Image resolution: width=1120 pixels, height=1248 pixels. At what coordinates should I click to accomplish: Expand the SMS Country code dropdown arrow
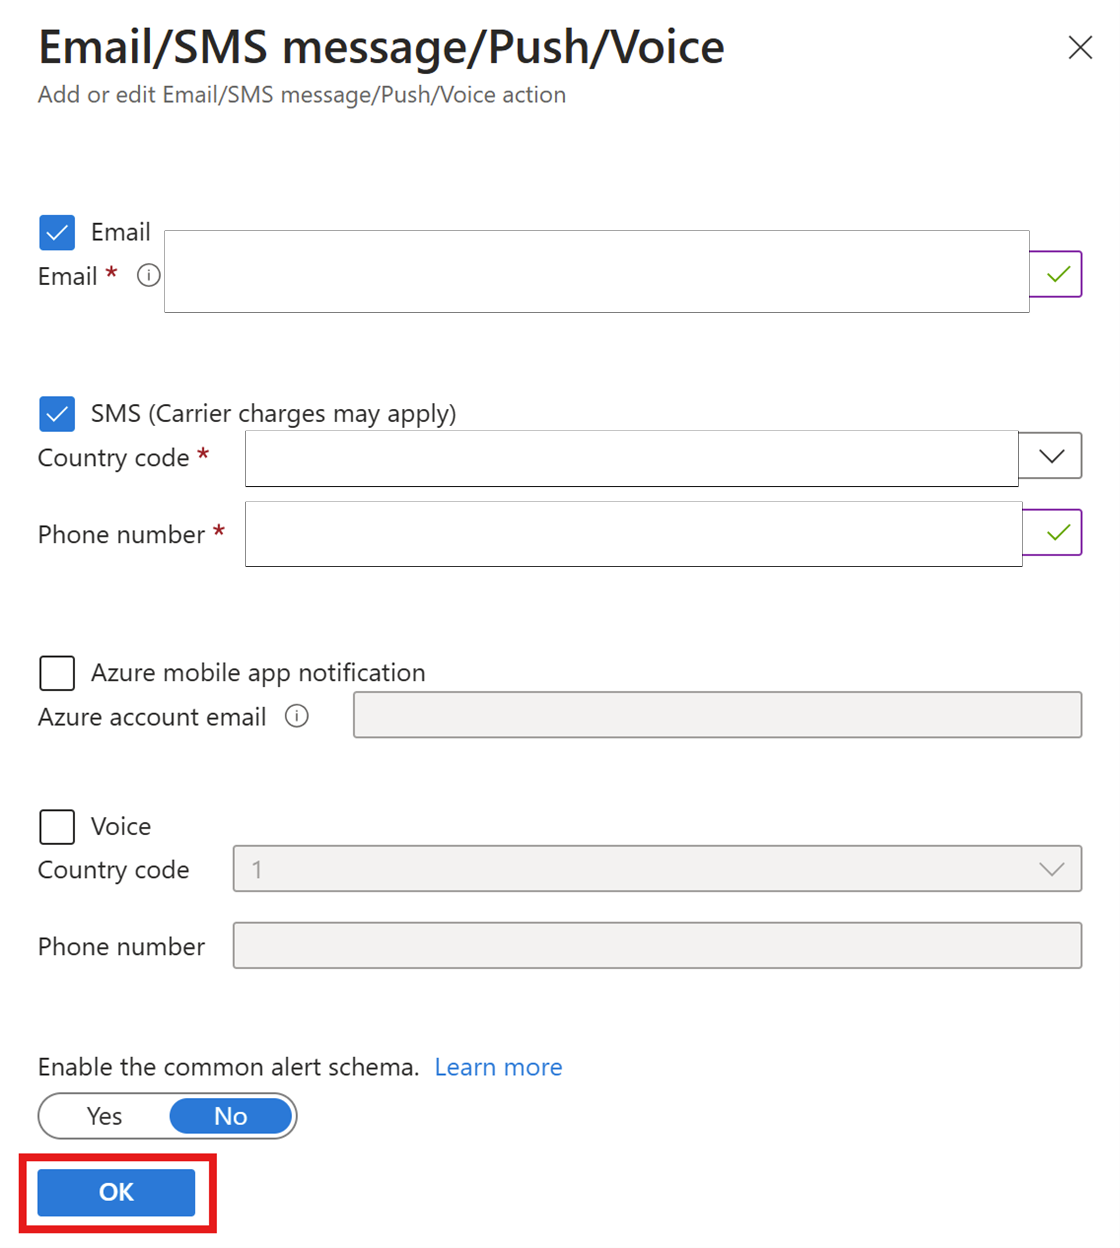click(1051, 456)
